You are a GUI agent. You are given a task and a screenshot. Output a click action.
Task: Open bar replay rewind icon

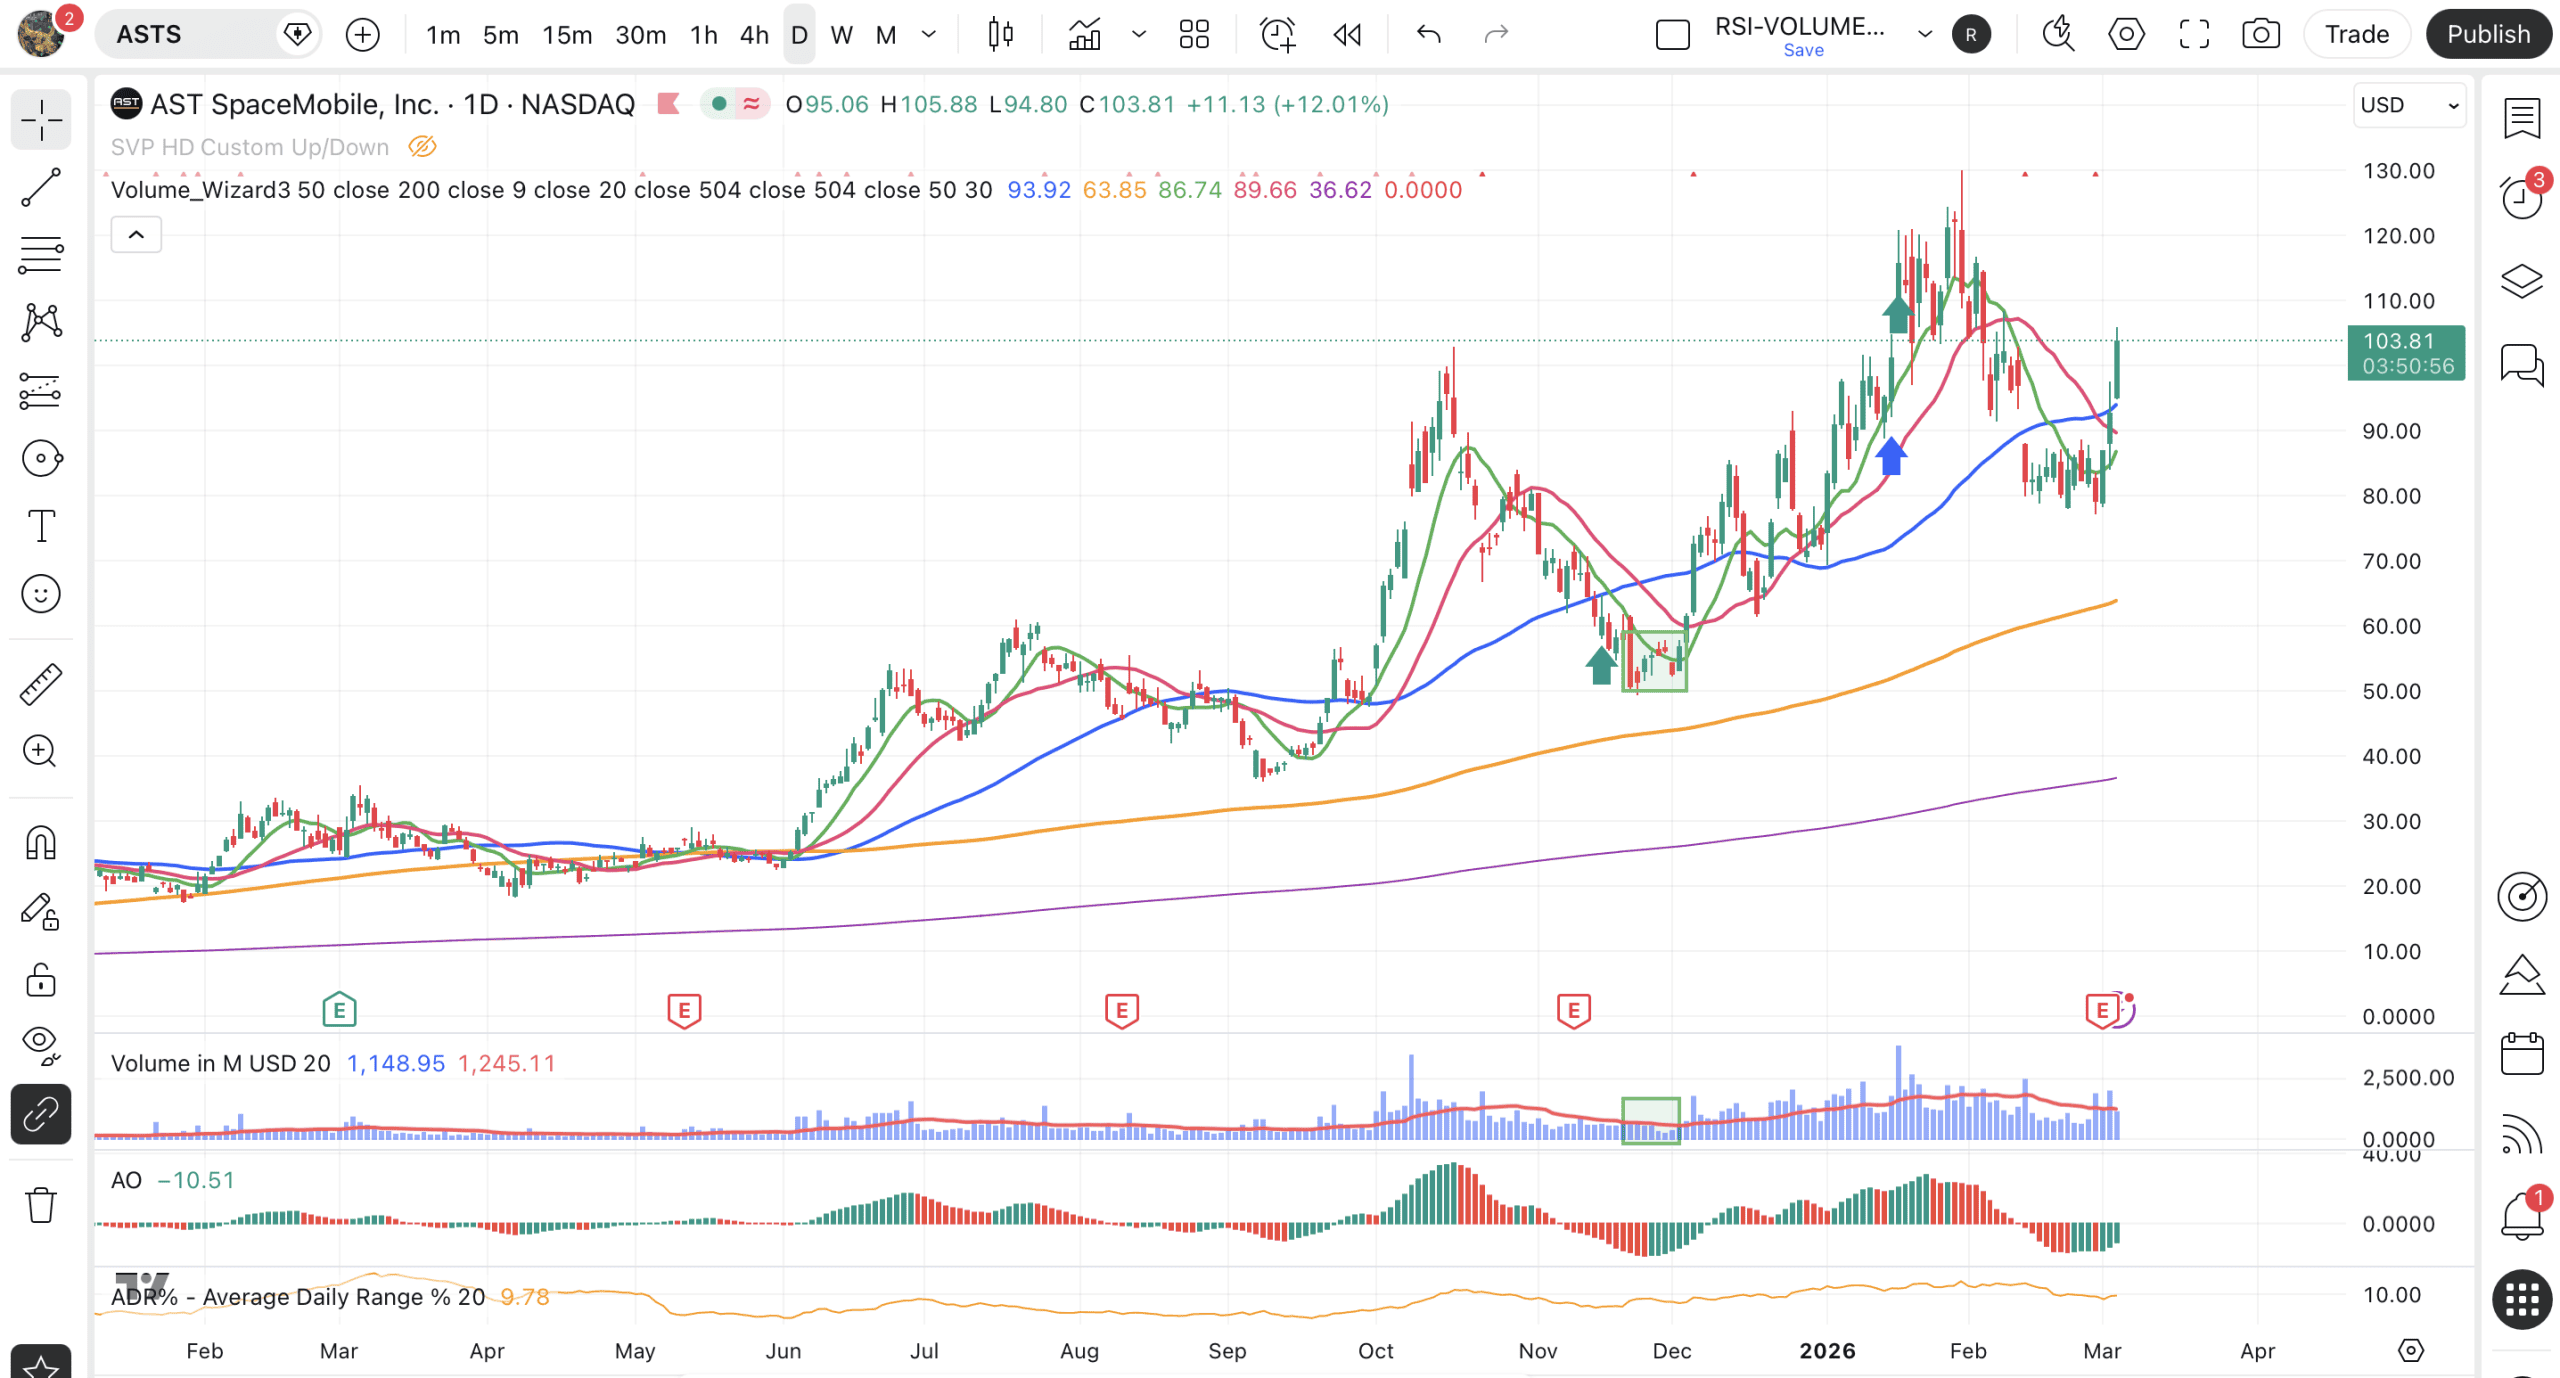[1347, 35]
